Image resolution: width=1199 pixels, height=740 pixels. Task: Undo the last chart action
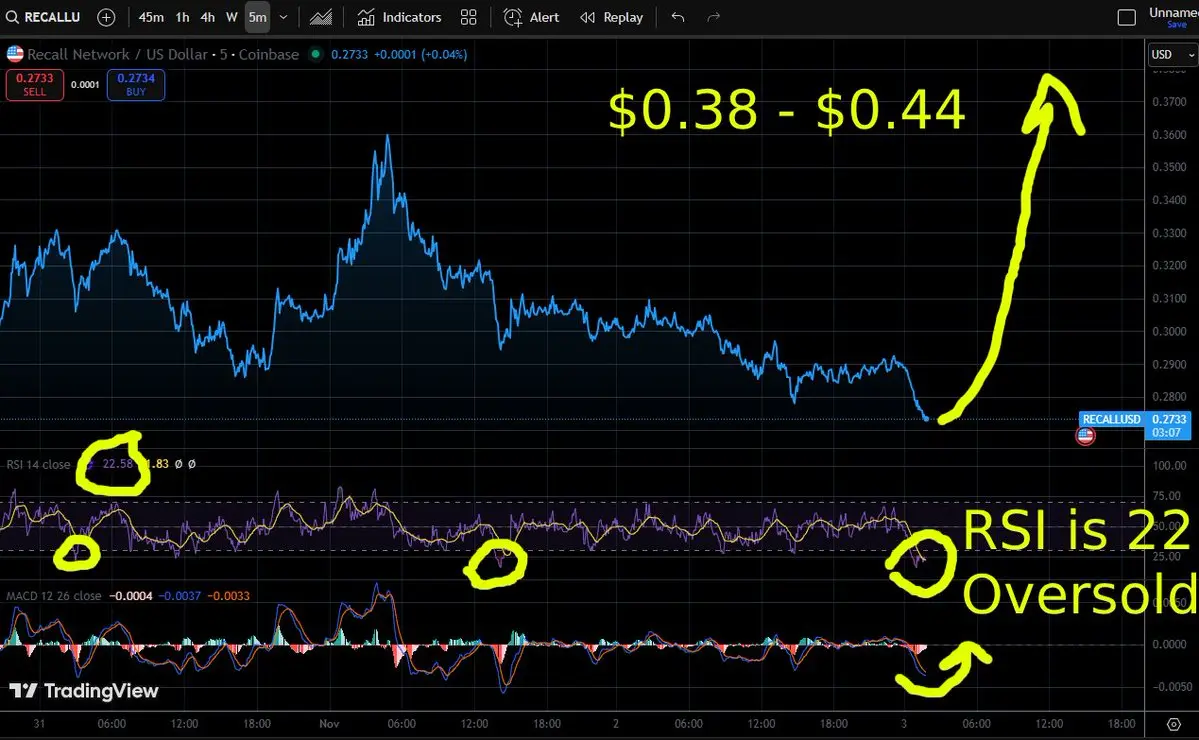point(677,17)
